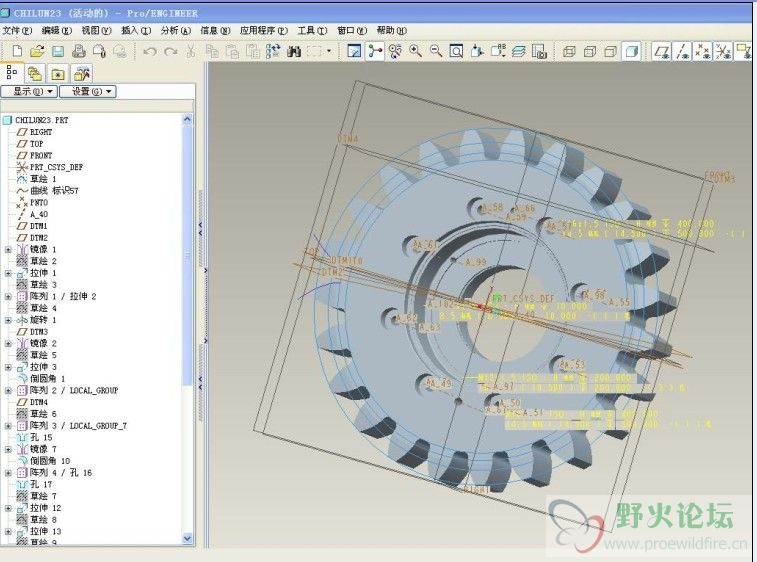Screen dimensions: 757x562
Task: Zoom in with the magnifier plus icon
Action: tap(415, 51)
